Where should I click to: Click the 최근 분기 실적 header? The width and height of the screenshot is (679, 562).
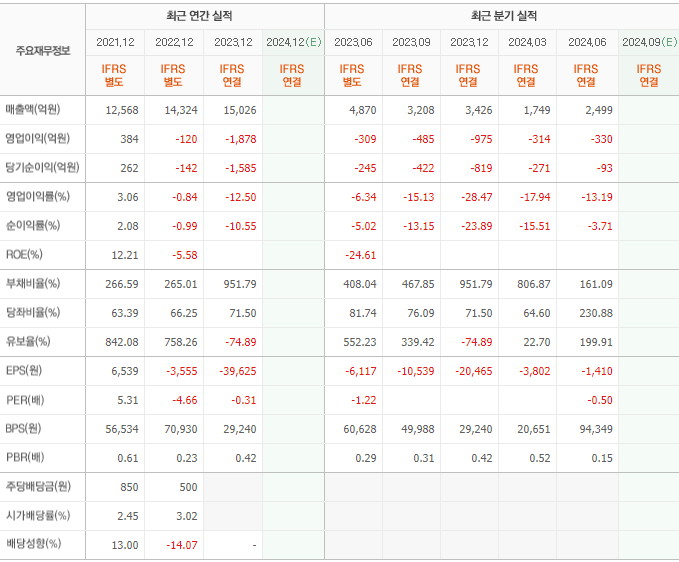[x=504, y=16]
